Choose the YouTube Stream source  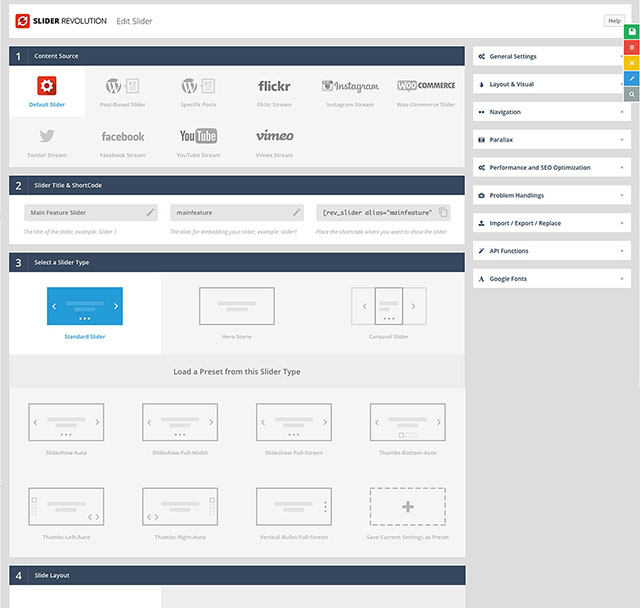click(198, 142)
